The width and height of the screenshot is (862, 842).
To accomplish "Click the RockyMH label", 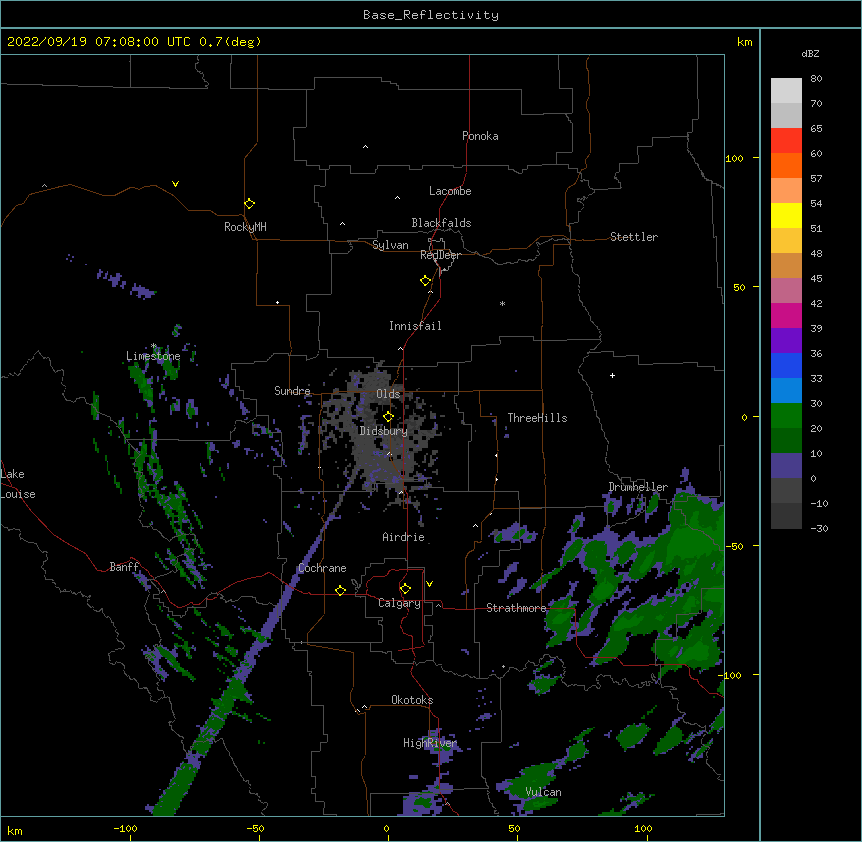I will (x=245, y=227).
